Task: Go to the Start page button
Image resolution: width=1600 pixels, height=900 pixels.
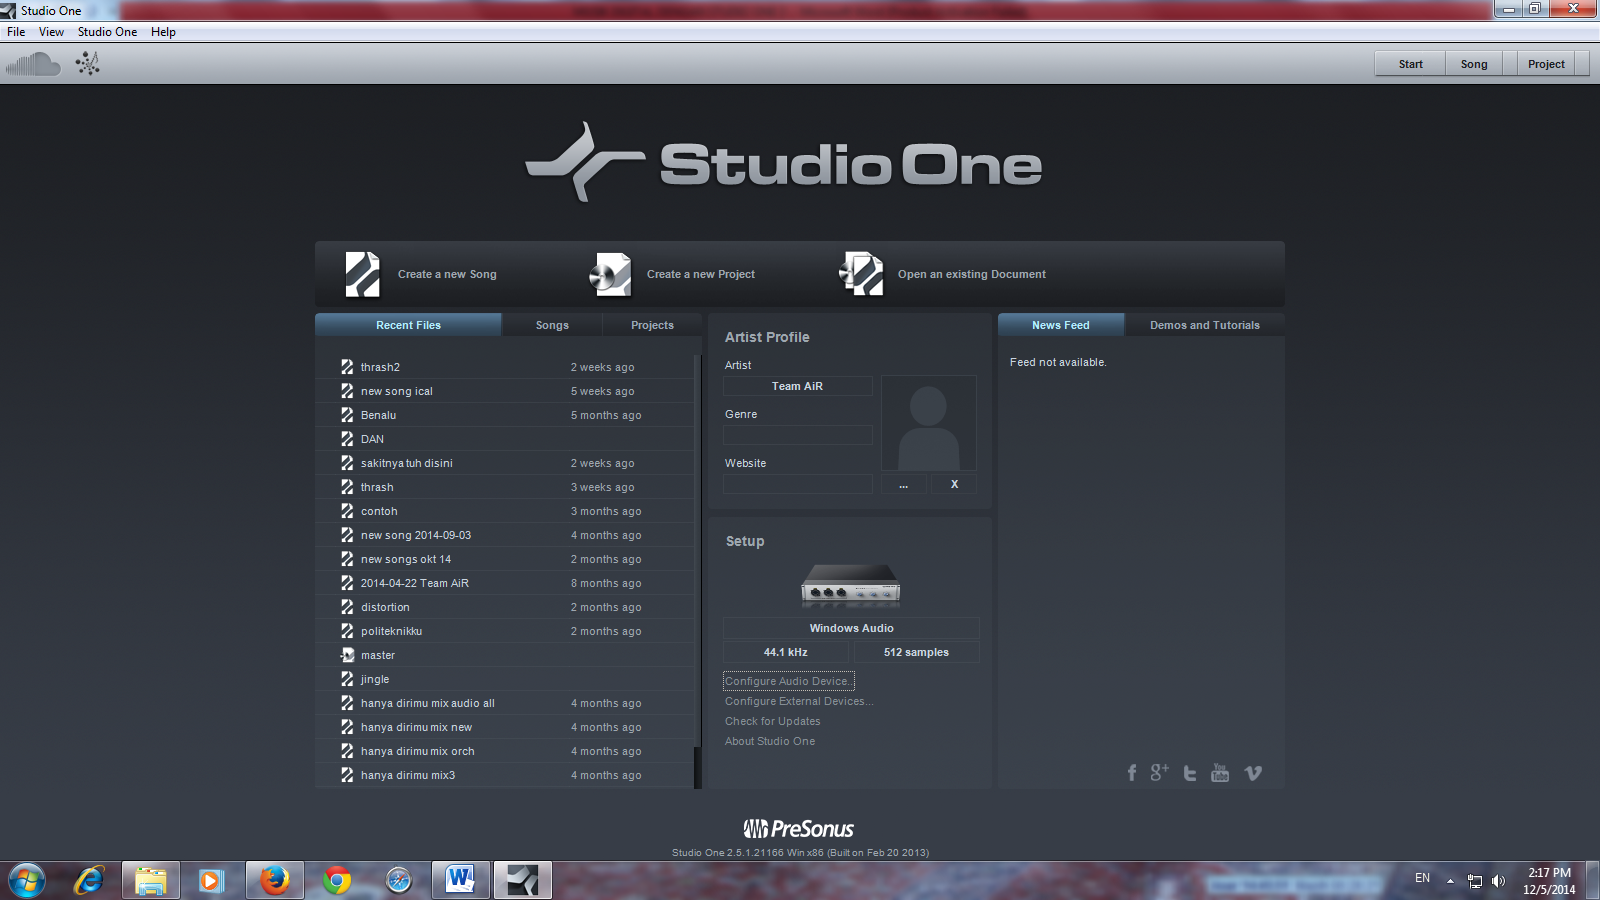Action: 1410,64
